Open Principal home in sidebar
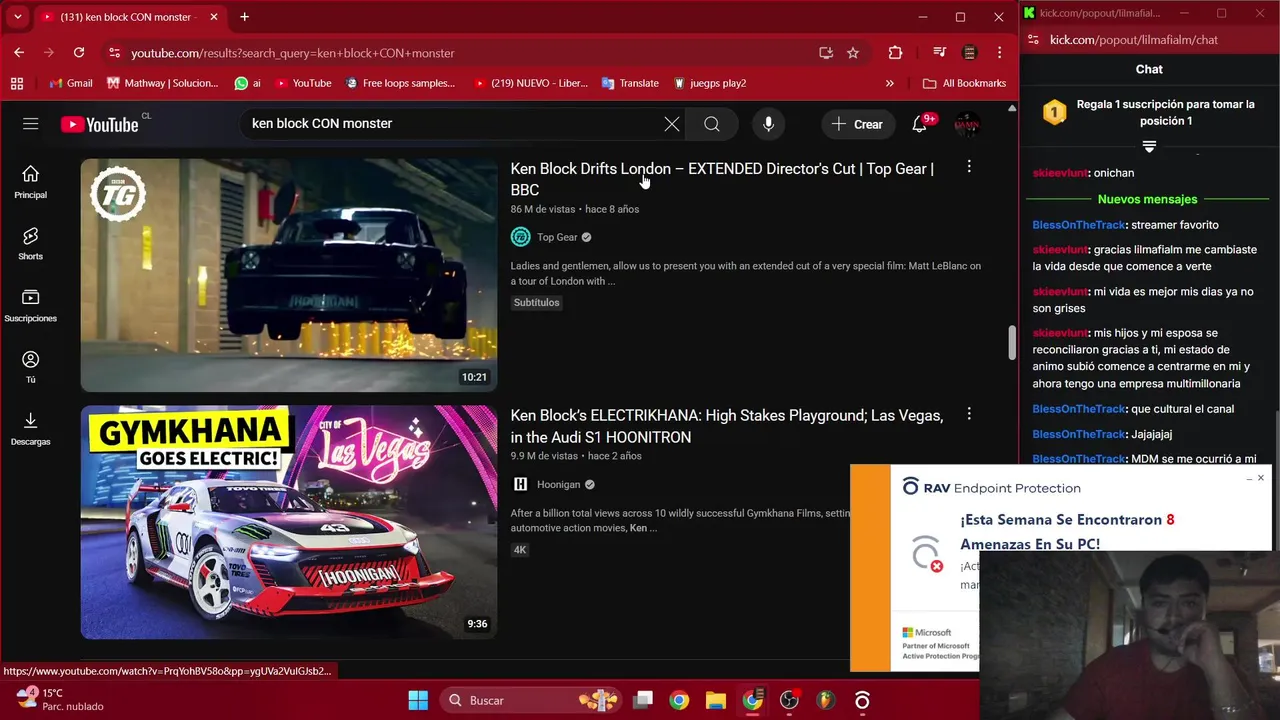This screenshot has width=1280, height=720. tap(30, 182)
